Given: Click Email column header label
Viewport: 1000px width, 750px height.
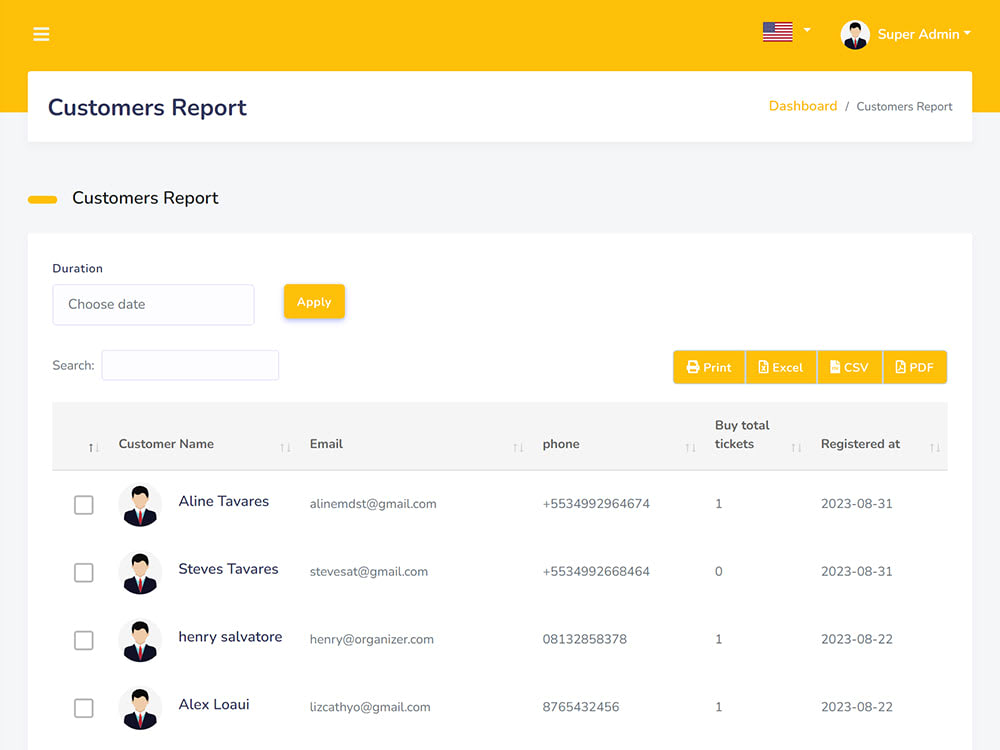Looking at the screenshot, I should tap(327, 444).
